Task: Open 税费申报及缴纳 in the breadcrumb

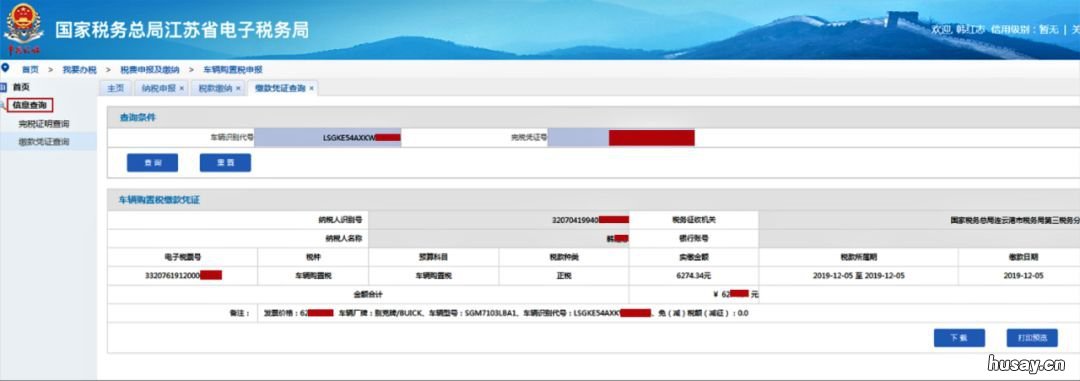Action: (149, 70)
